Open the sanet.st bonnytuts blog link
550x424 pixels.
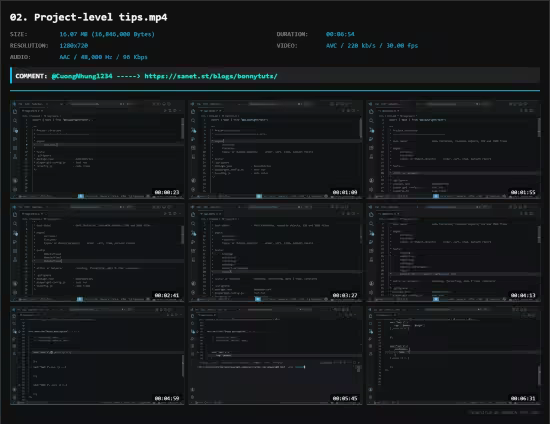[x=211, y=76]
